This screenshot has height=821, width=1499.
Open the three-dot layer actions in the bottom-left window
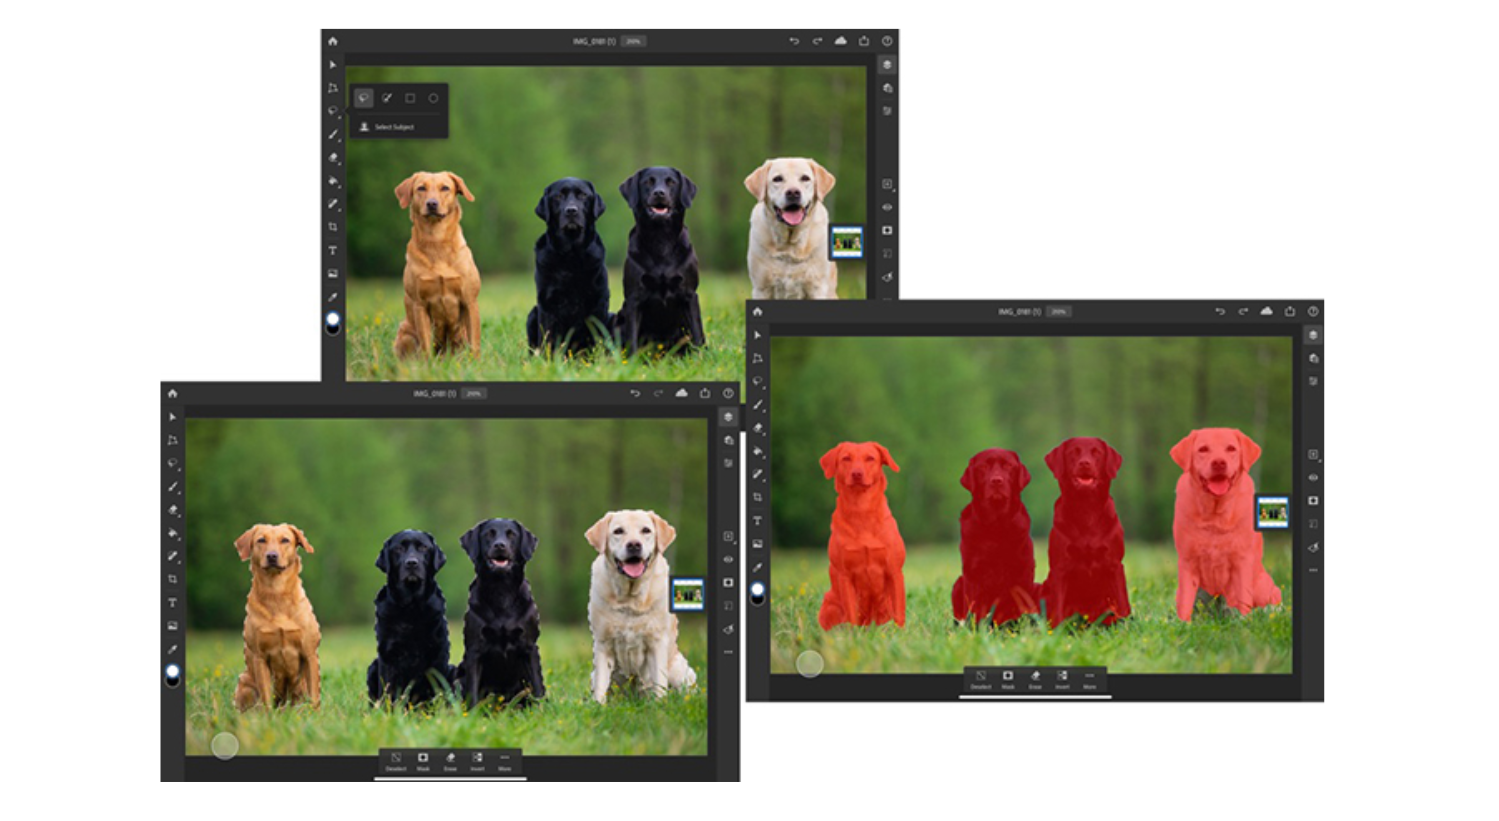pos(728,652)
